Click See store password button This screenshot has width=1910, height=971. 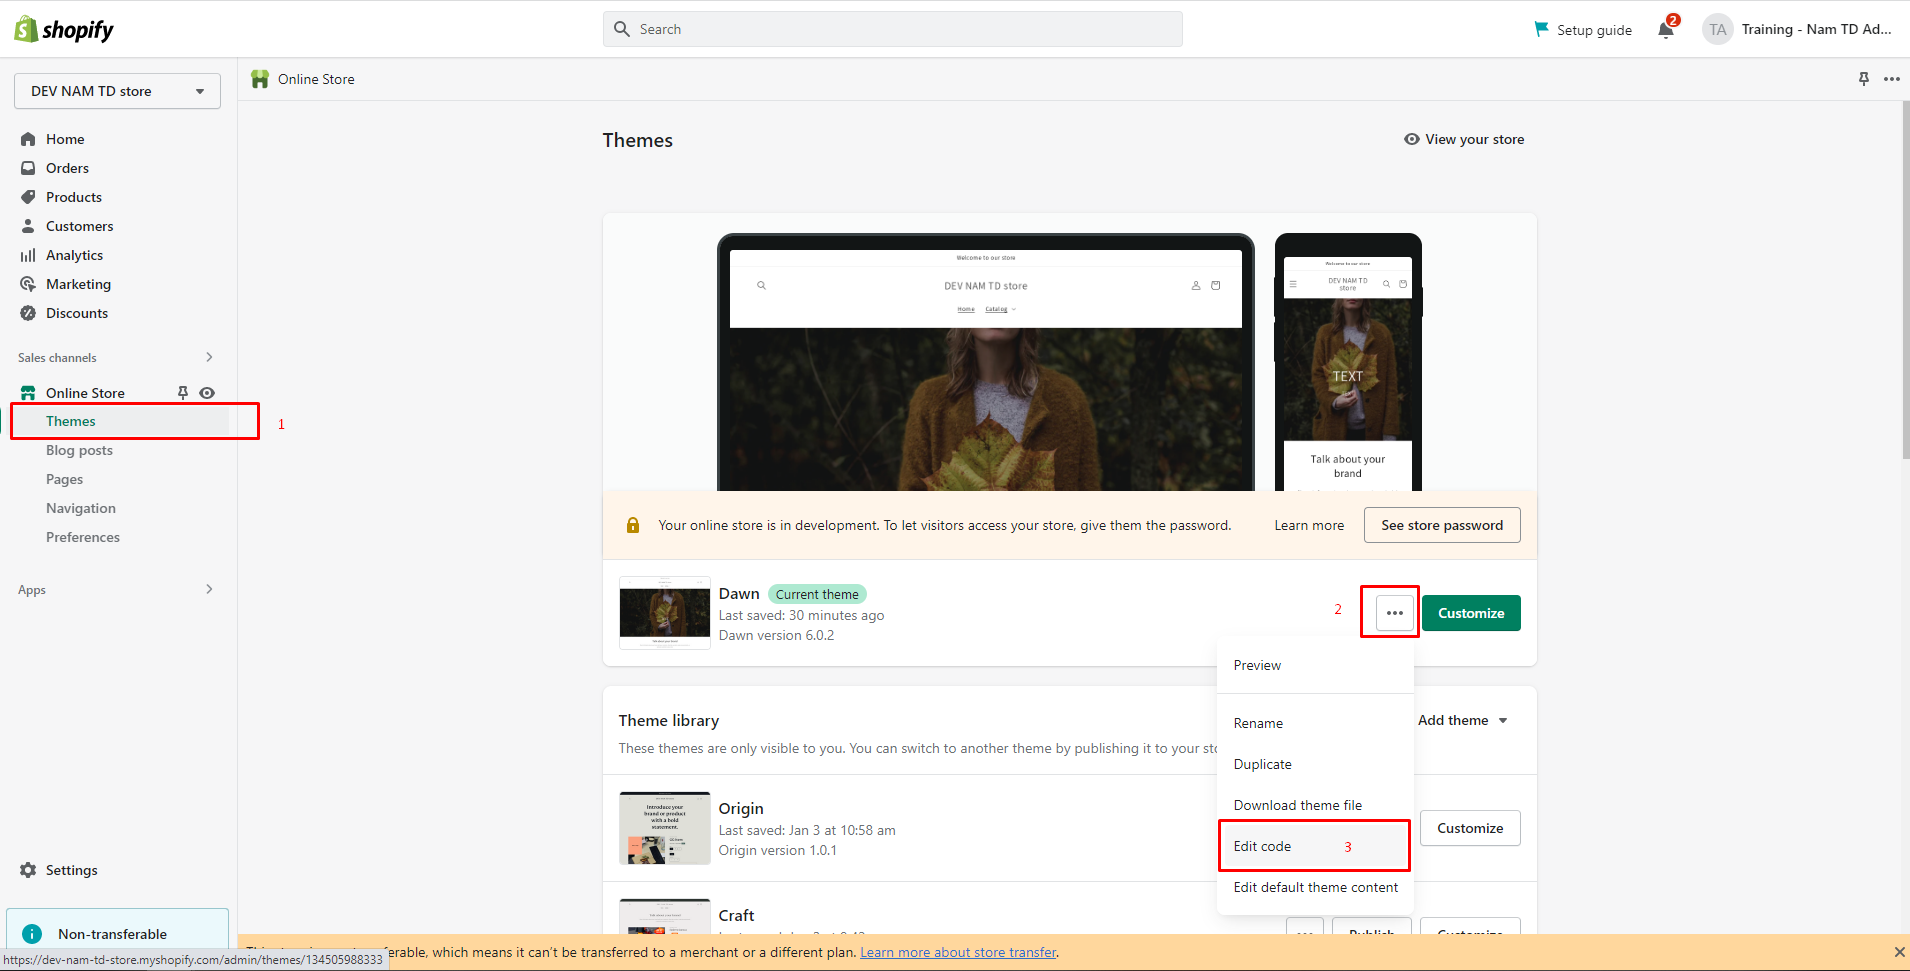coord(1441,525)
